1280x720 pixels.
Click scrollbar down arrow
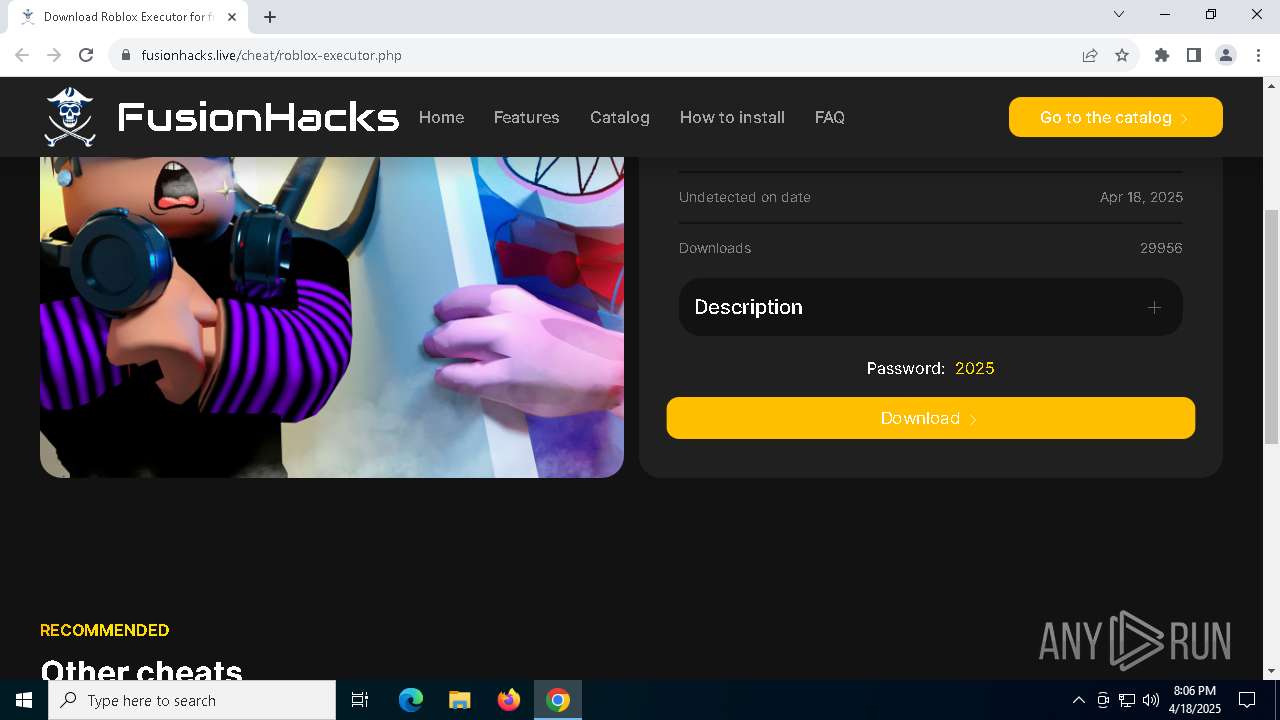1271,671
